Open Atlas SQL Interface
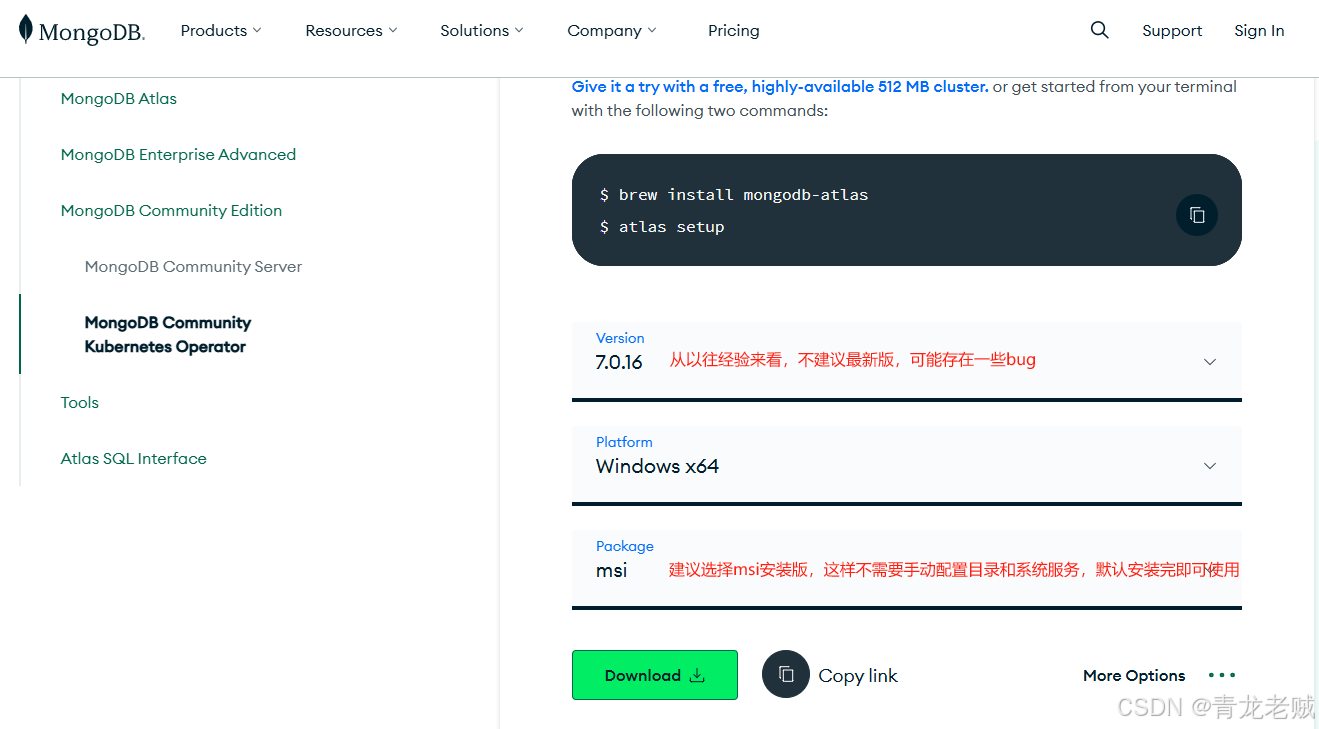The height and width of the screenshot is (729, 1319). point(134,458)
